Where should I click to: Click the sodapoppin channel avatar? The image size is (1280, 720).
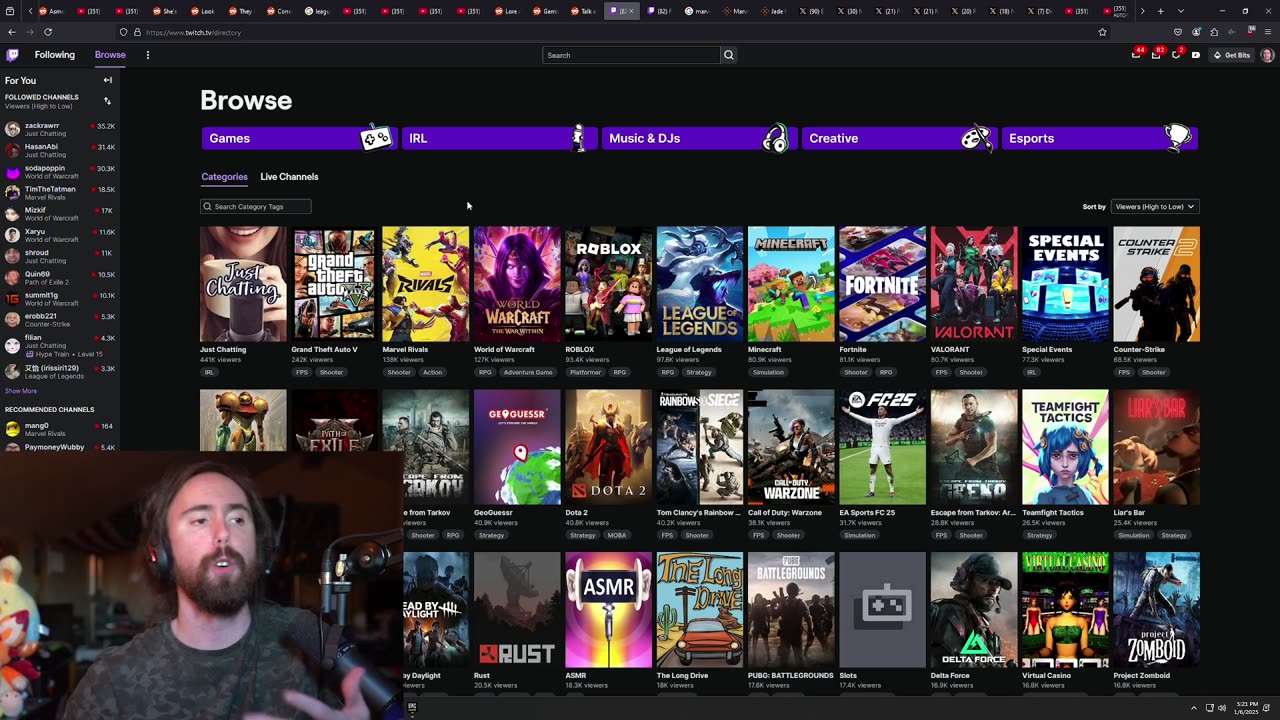click(x=12, y=172)
